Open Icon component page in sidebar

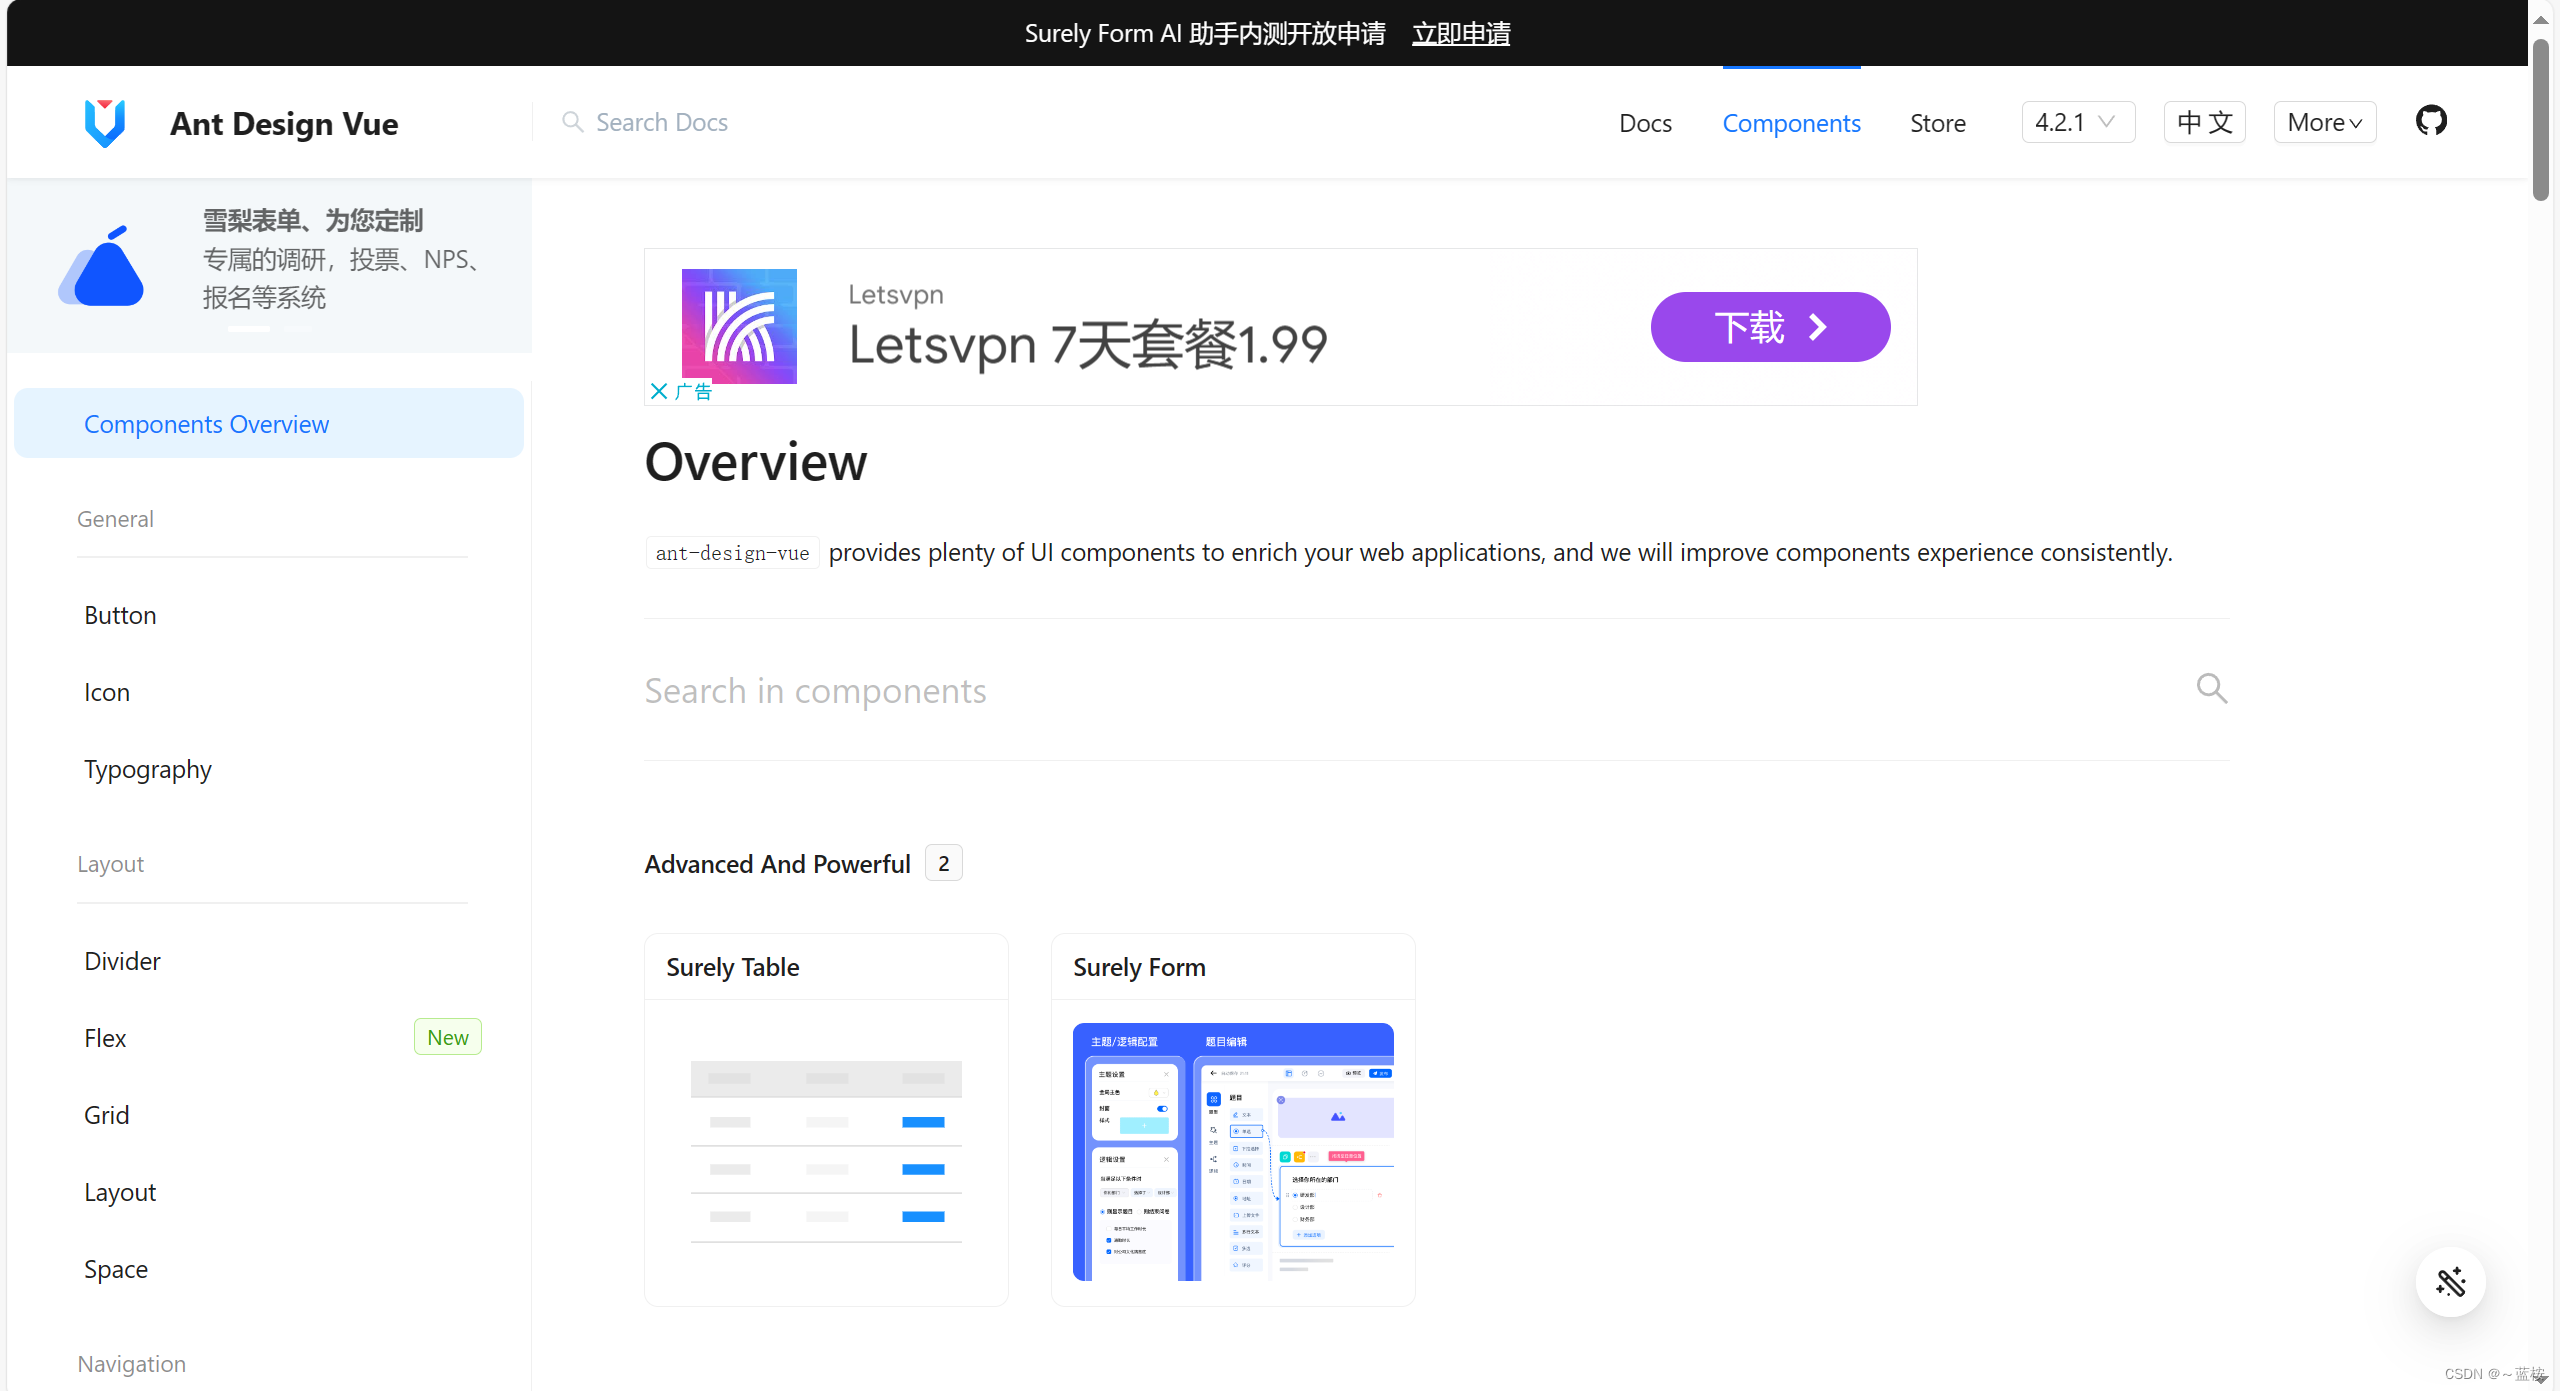click(107, 692)
